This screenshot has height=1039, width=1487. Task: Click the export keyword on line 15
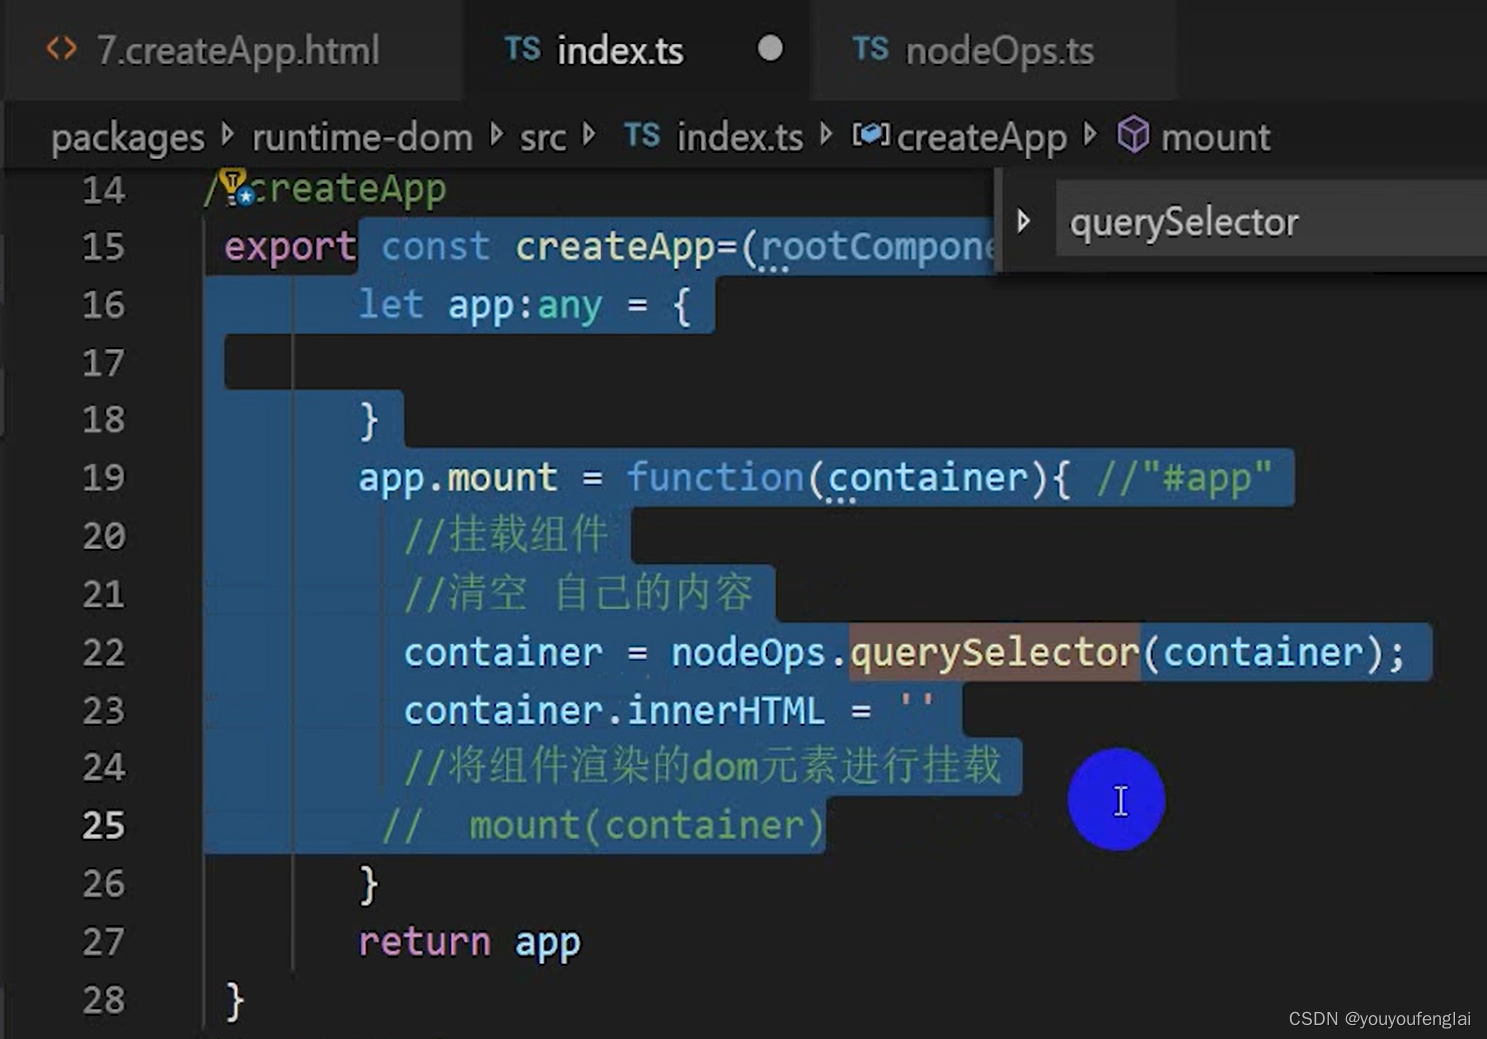(290, 247)
